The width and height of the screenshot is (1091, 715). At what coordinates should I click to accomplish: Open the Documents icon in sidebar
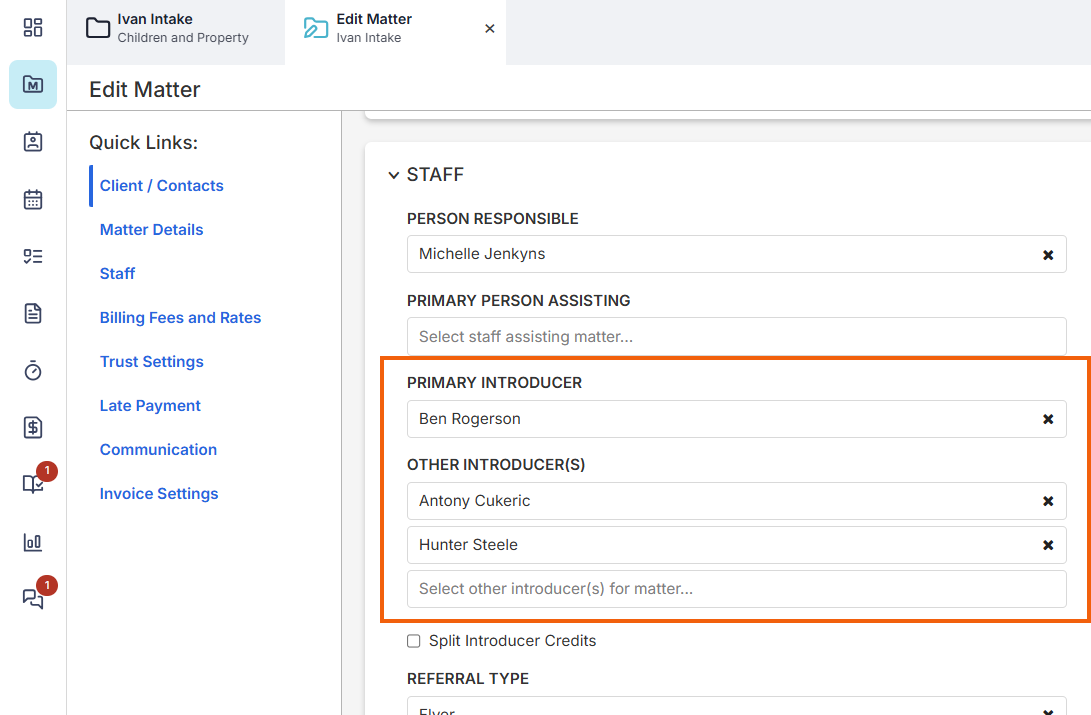pyautogui.click(x=33, y=314)
